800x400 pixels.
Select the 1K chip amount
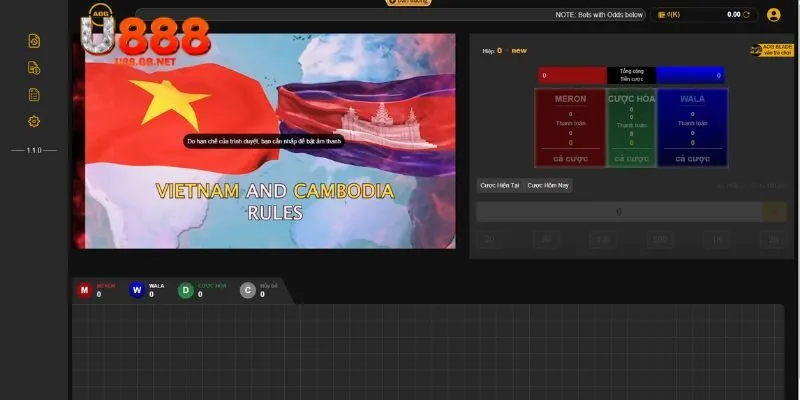717,239
